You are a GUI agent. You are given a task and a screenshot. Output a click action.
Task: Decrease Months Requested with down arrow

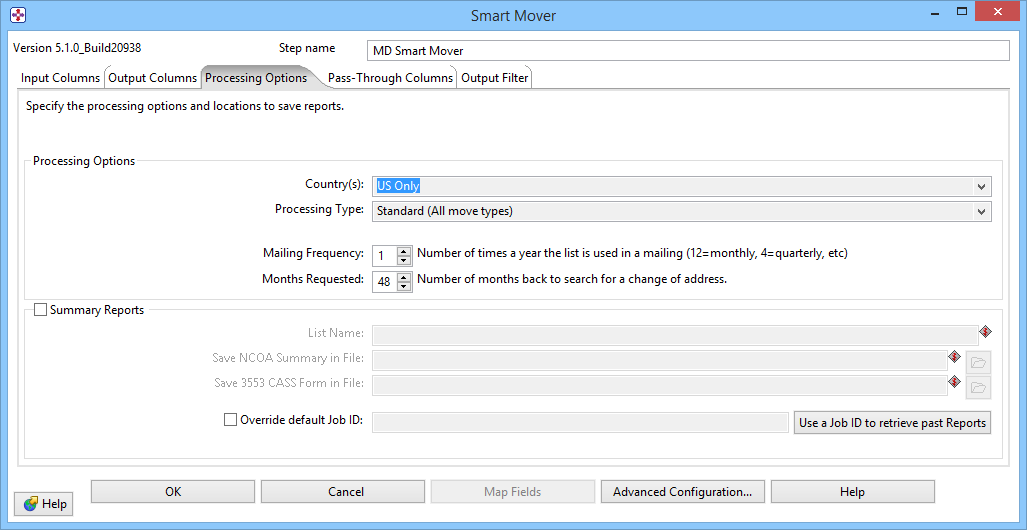click(x=404, y=286)
